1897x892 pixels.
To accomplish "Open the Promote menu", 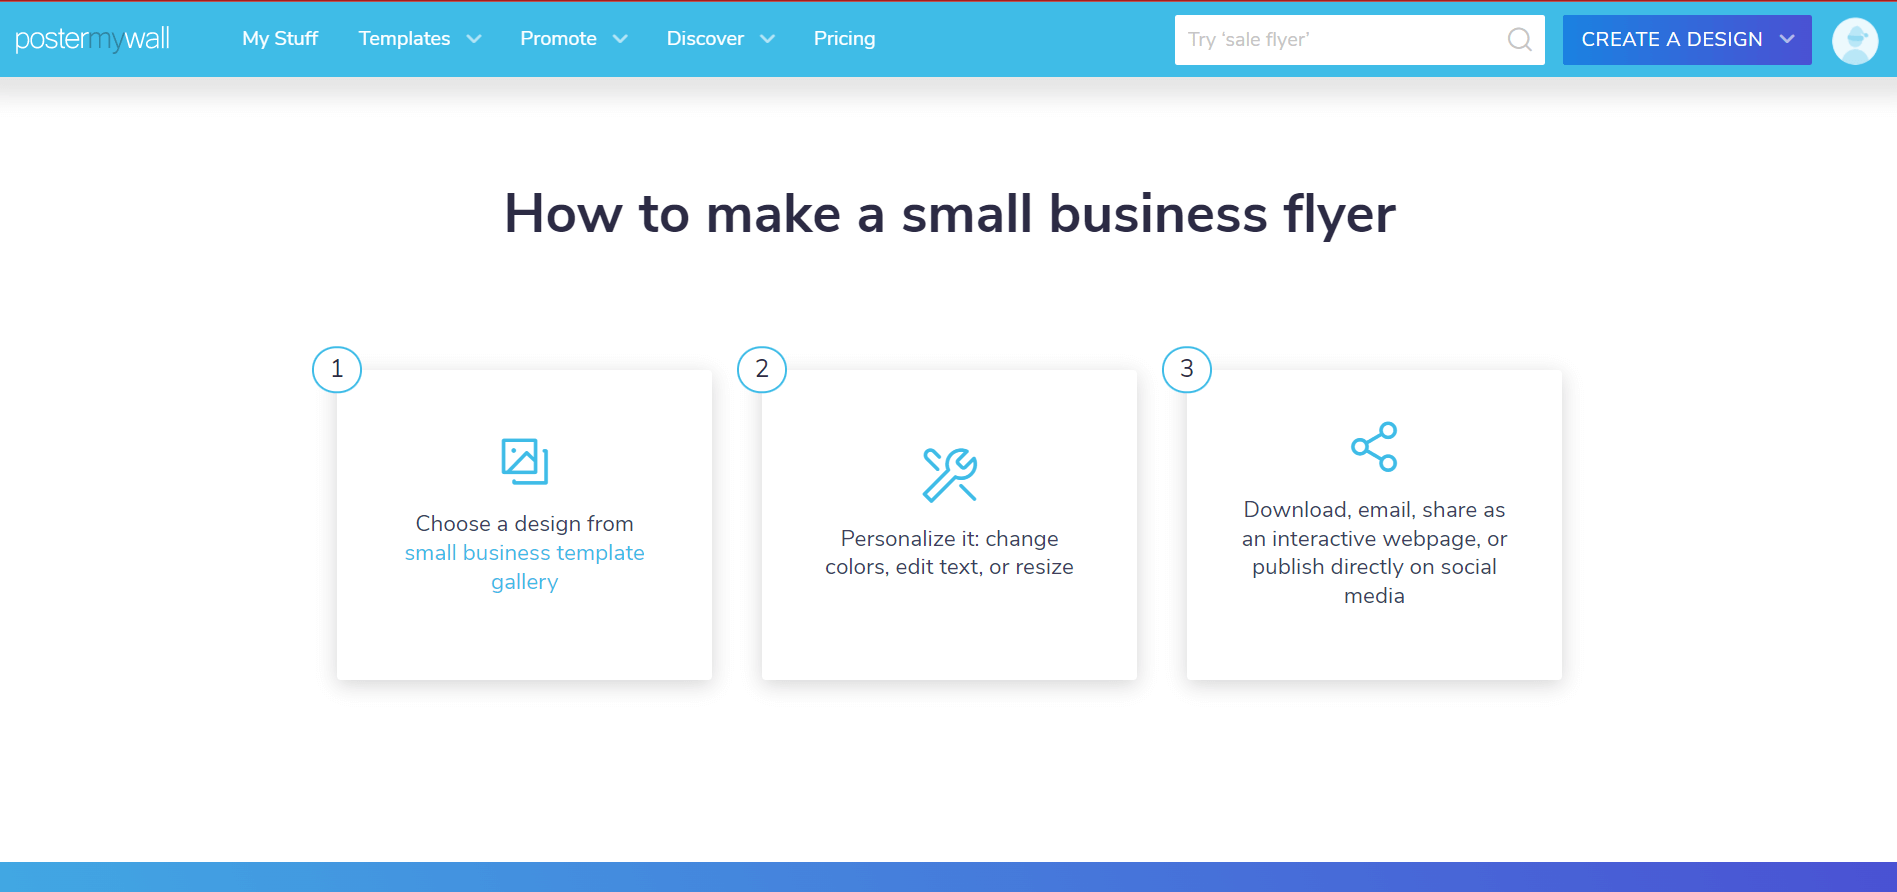I will [558, 38].
